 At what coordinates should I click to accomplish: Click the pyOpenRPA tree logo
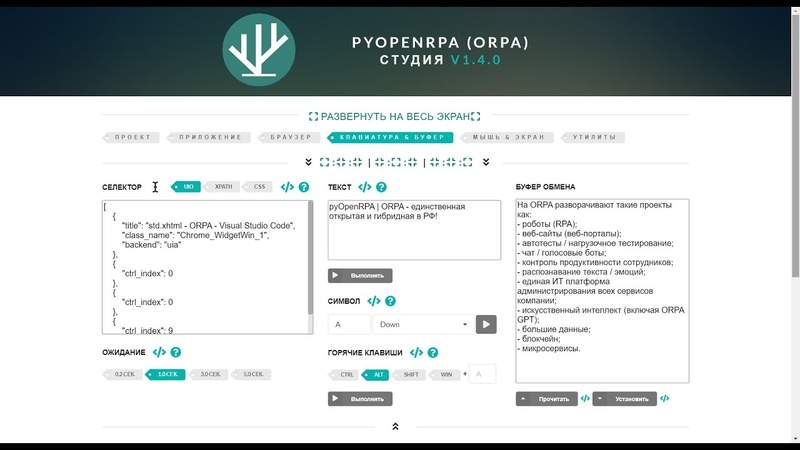click(x=259, y=50)
